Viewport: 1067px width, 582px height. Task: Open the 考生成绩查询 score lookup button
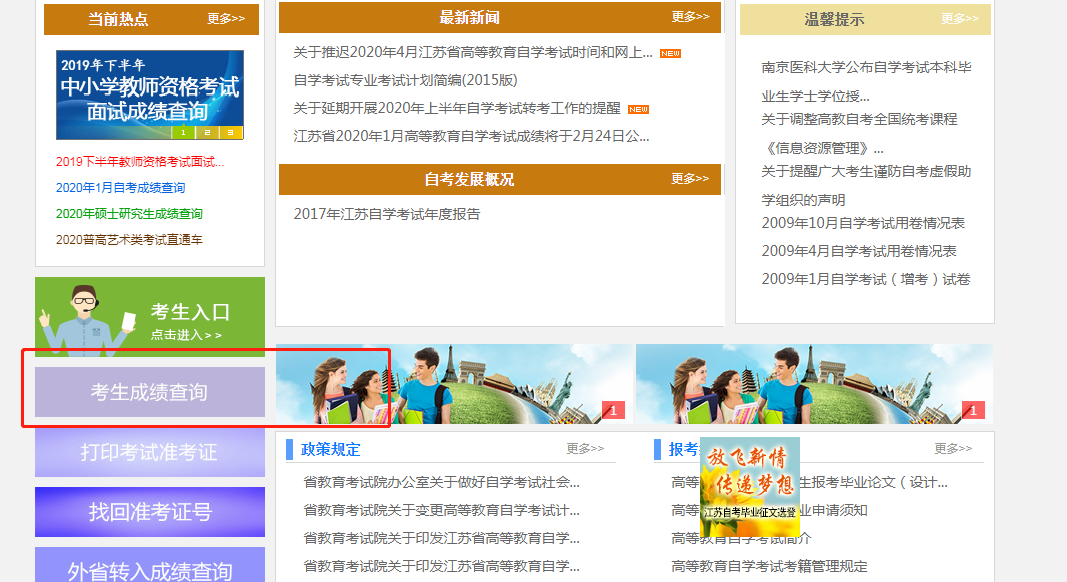(x=150, y=392)
